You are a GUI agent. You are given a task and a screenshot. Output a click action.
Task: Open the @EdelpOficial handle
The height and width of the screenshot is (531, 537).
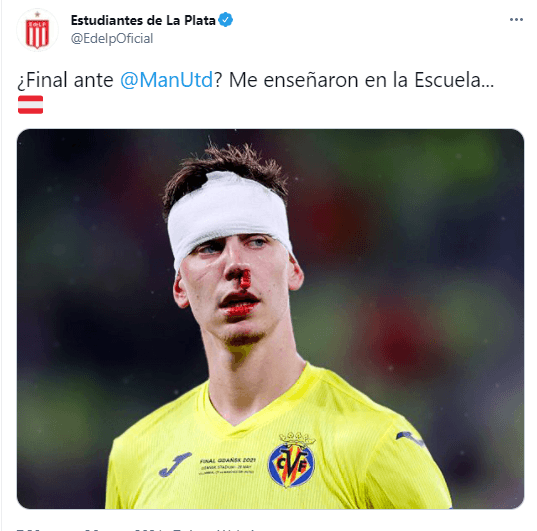click(112, 38)
